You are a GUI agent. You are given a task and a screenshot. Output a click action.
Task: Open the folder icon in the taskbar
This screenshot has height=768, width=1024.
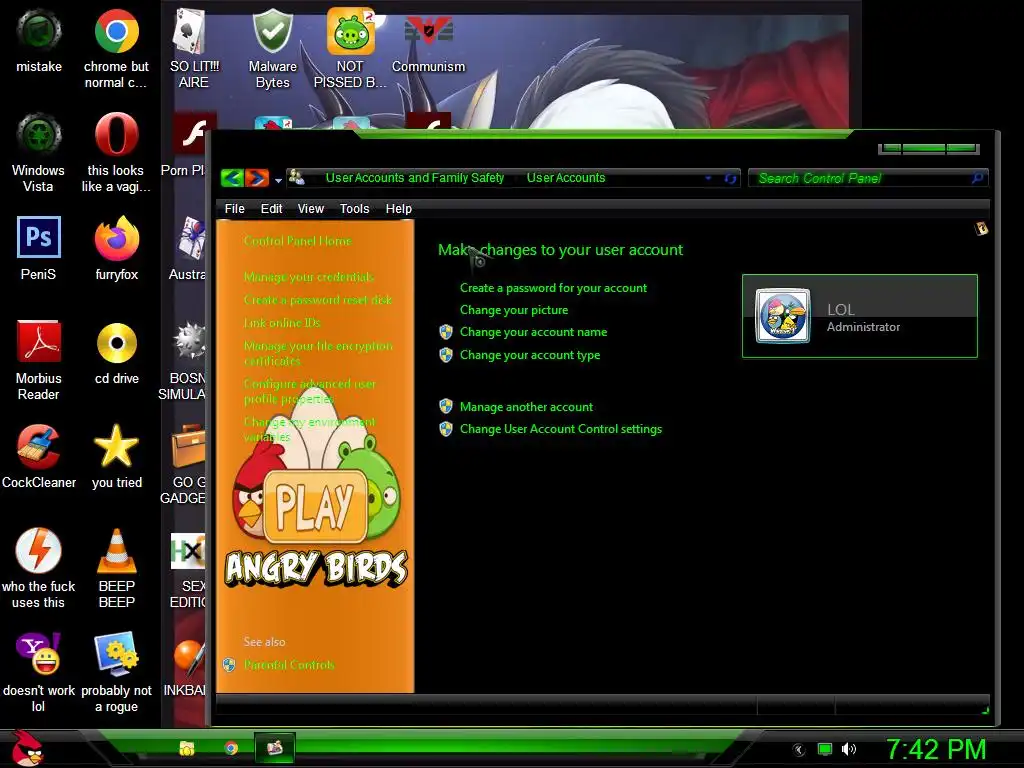(187, 748)
